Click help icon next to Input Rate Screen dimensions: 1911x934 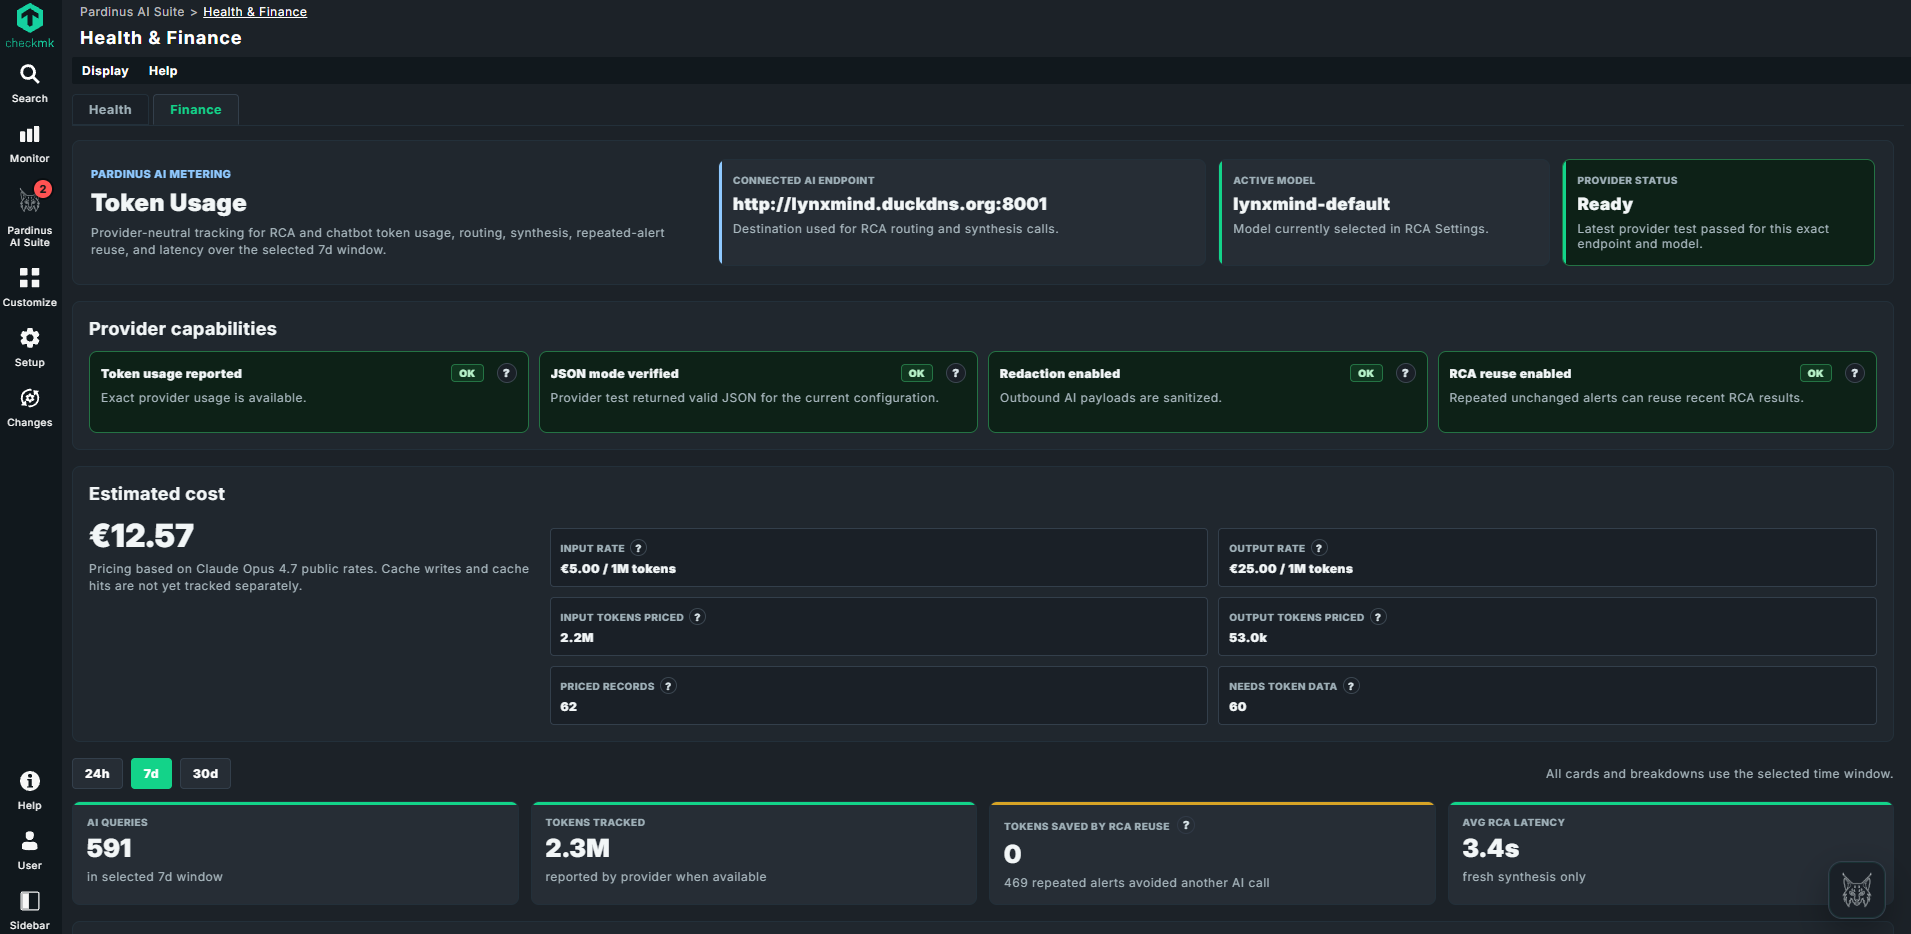click(x=639, y=548)
